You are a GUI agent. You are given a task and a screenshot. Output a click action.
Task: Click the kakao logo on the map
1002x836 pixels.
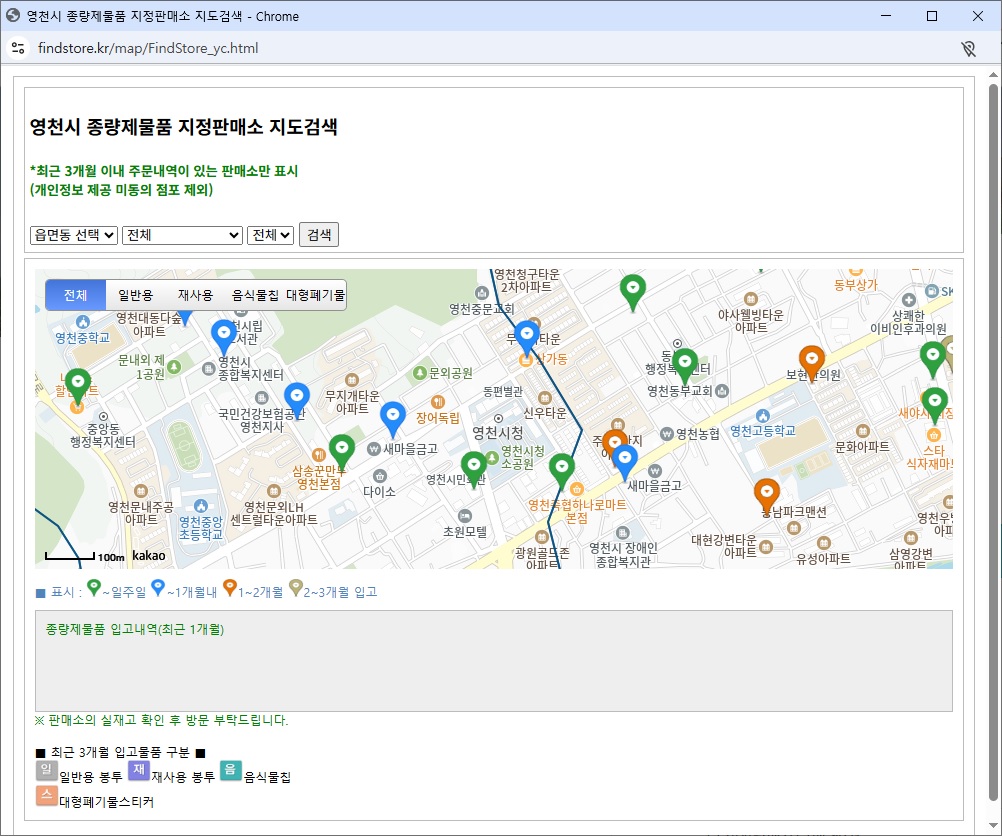pos(149,555)
